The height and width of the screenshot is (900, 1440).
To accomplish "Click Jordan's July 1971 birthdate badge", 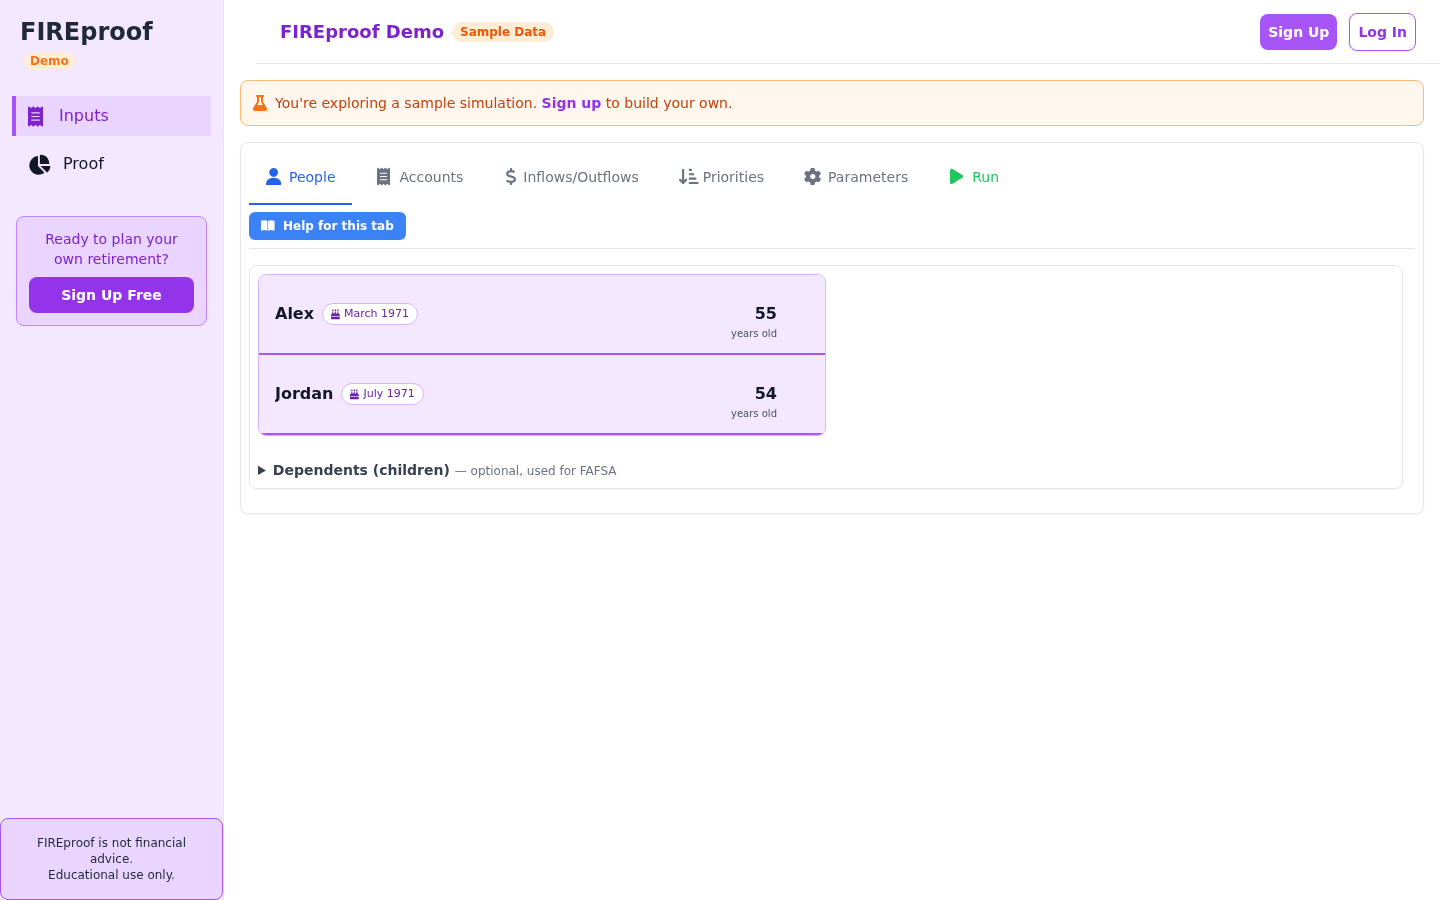I will tap(382, 394).
